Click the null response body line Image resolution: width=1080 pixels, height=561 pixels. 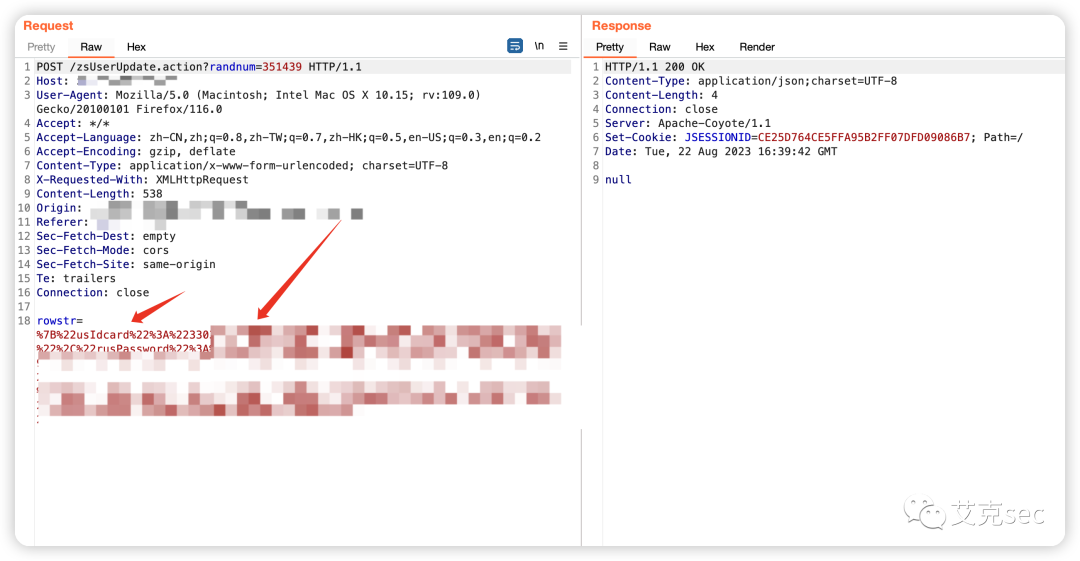coord(618,180)
